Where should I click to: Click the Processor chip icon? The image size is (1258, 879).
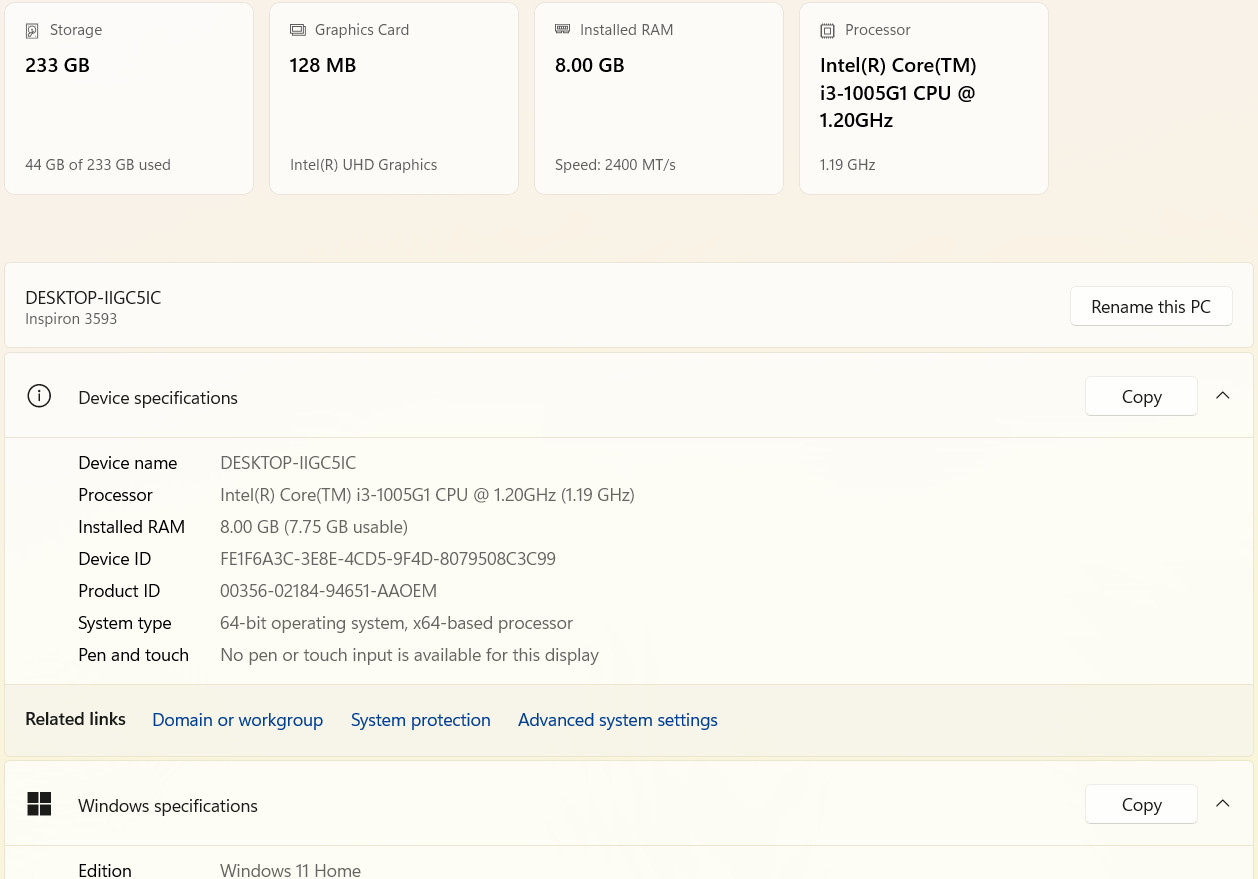tap(827, 31)
